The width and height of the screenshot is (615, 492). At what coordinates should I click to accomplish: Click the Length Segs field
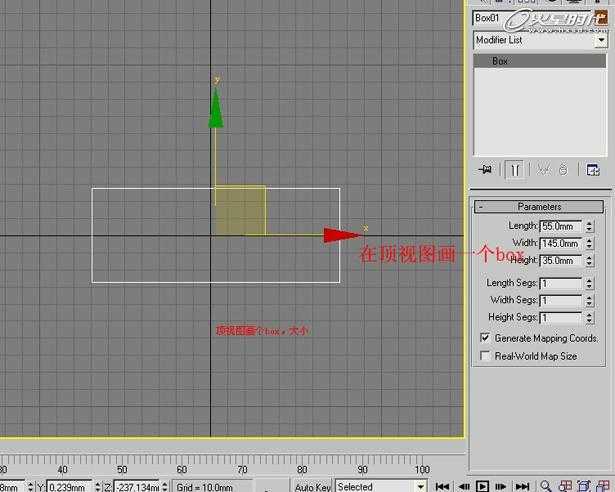[560, 284]
